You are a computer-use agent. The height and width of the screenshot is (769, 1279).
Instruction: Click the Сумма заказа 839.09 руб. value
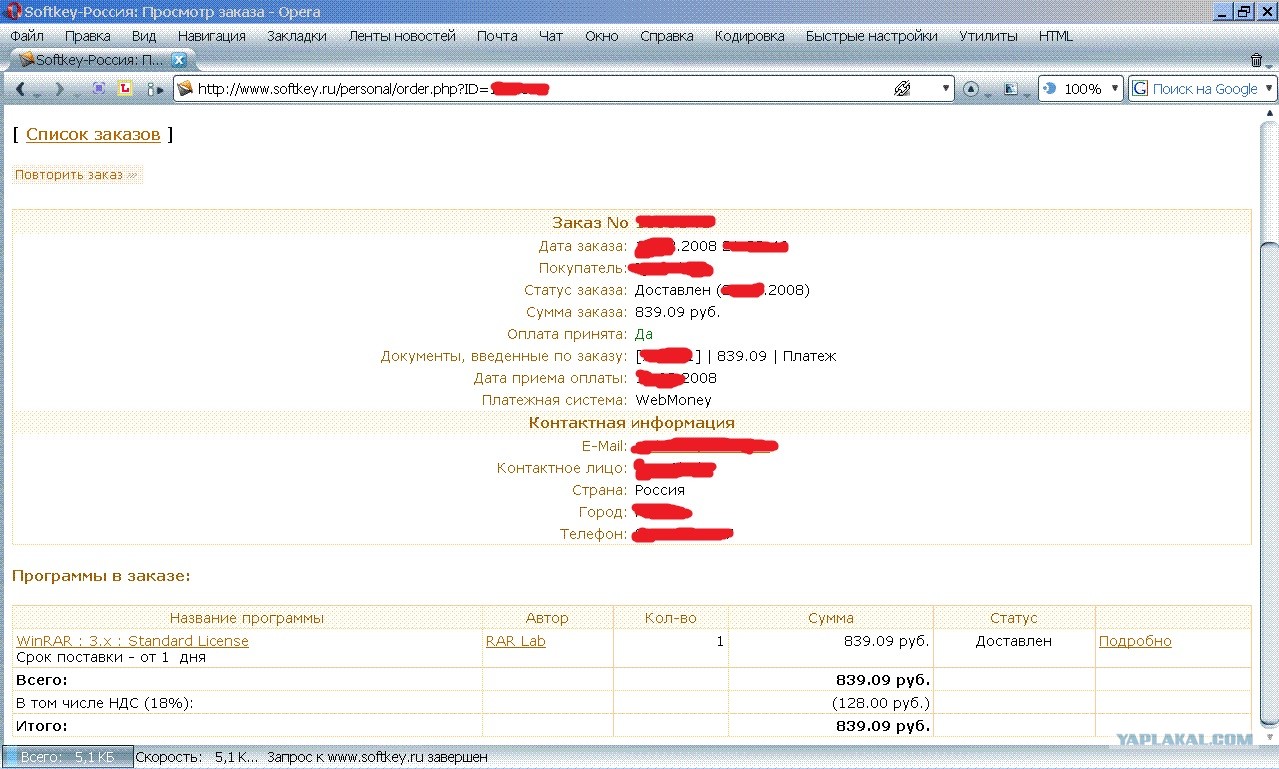pos(677,312)
